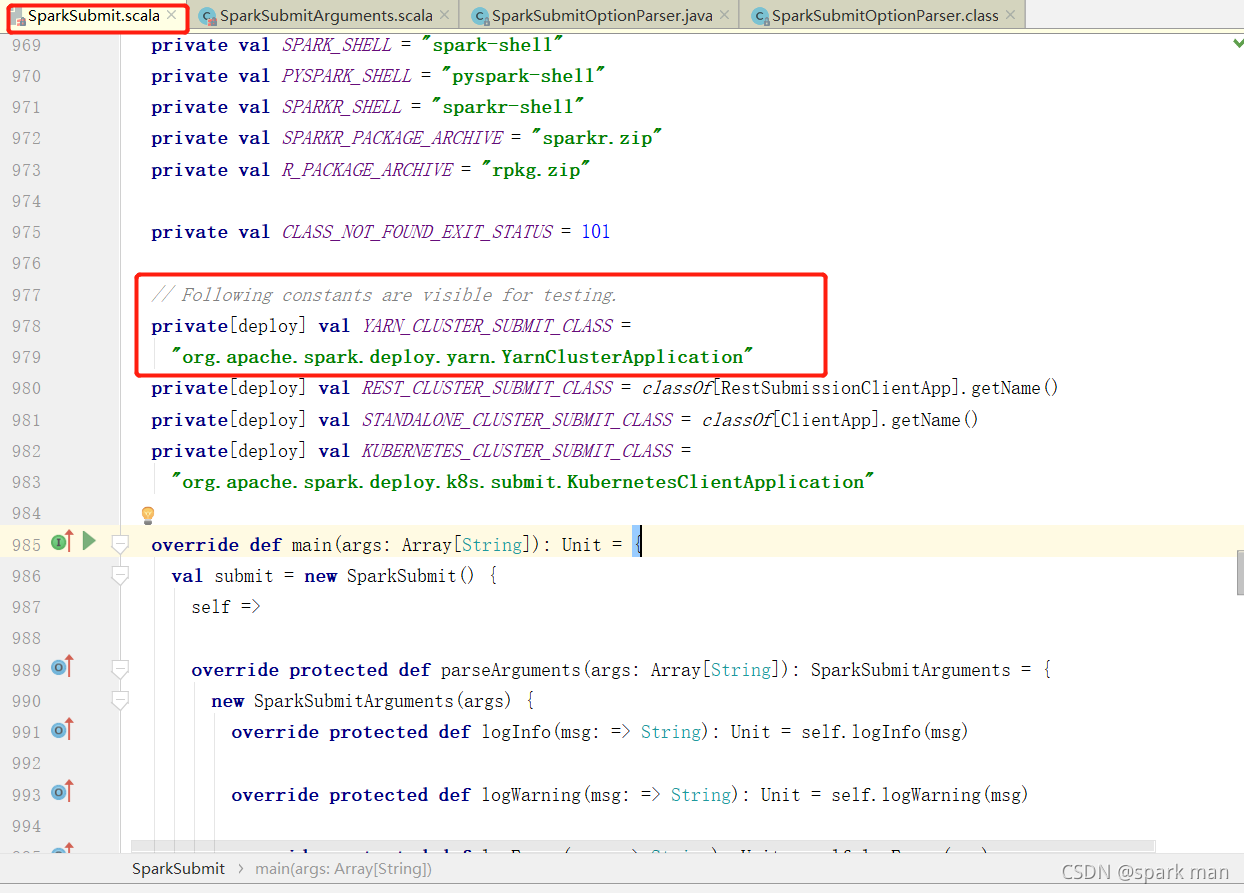This screenshot has width=1244, height=893.
Task: Click the KubernetesClientApplication string literal
Action: point(523,482)
